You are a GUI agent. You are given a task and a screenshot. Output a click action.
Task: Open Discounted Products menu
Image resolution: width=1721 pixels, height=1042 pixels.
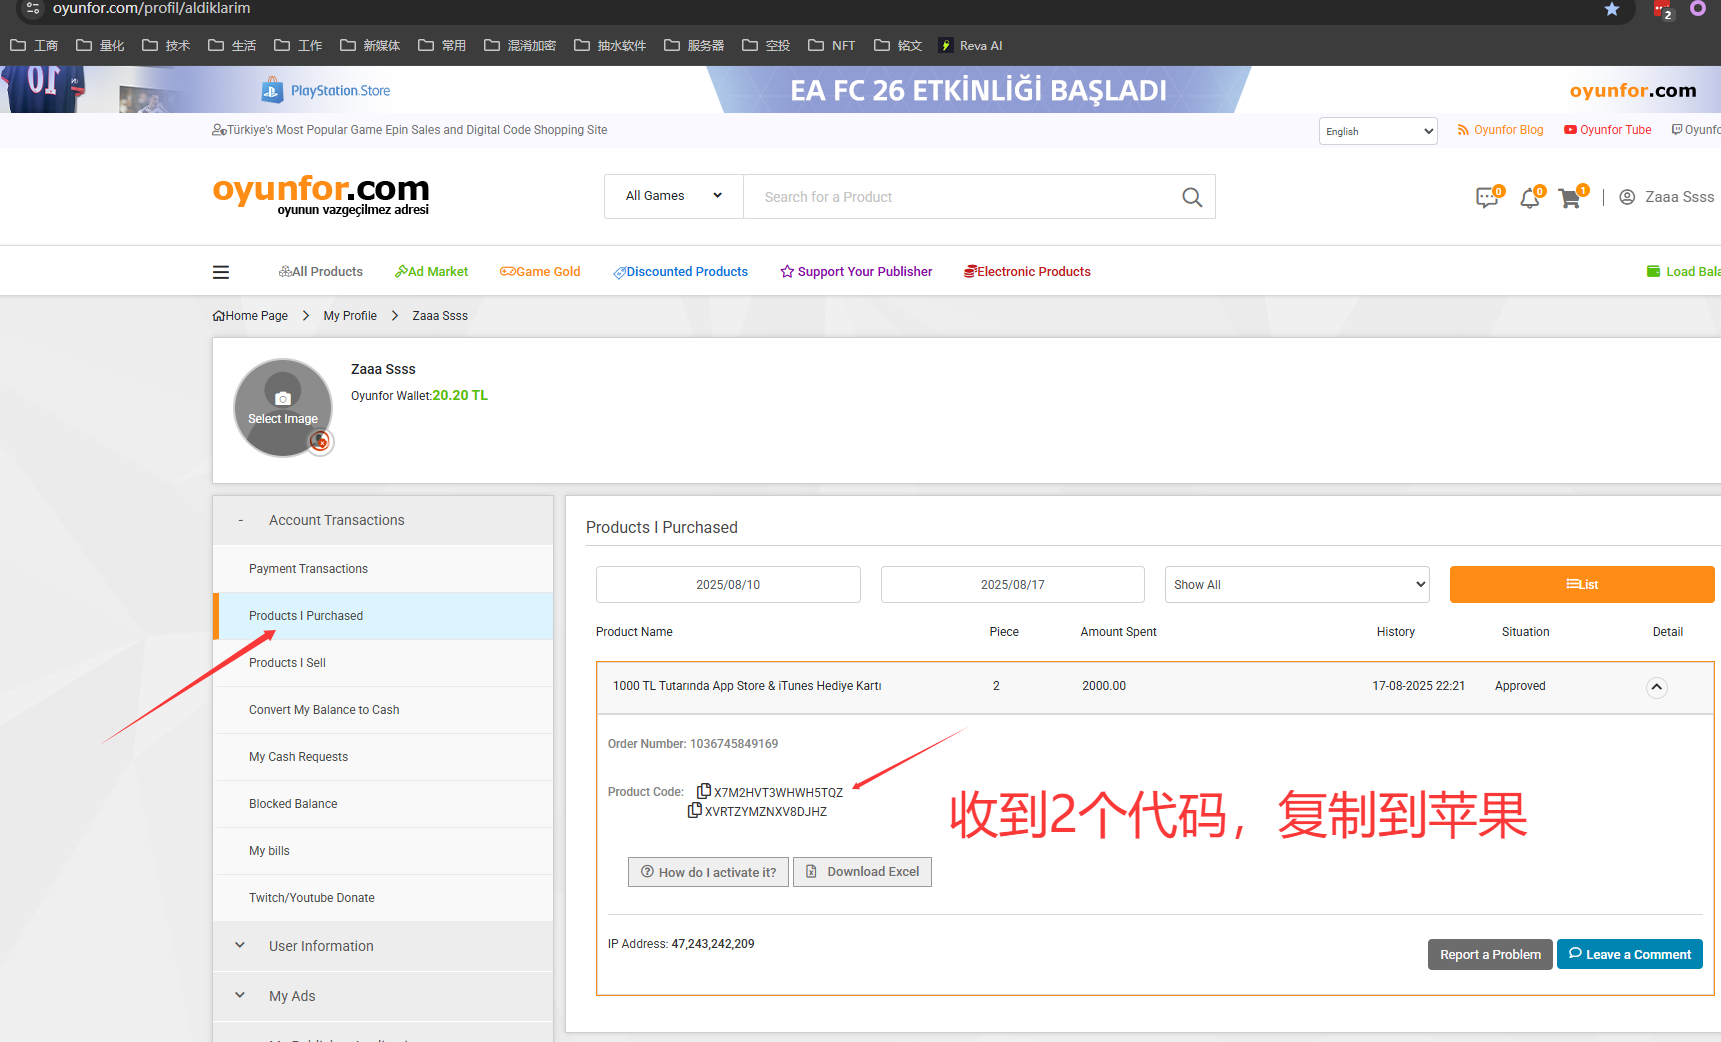click(680, 272)
